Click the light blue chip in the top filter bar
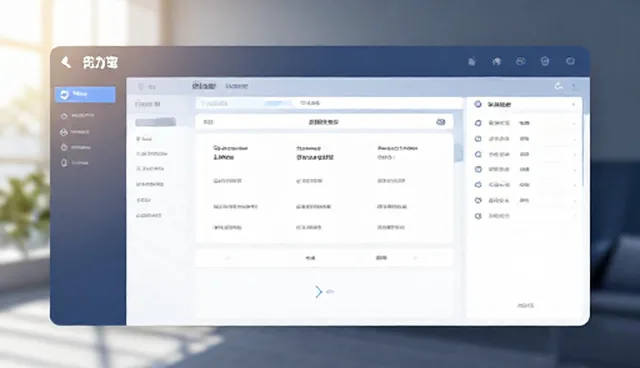This screenshot has width=640, height=368. pyautogui.click(x=279, y=103)
